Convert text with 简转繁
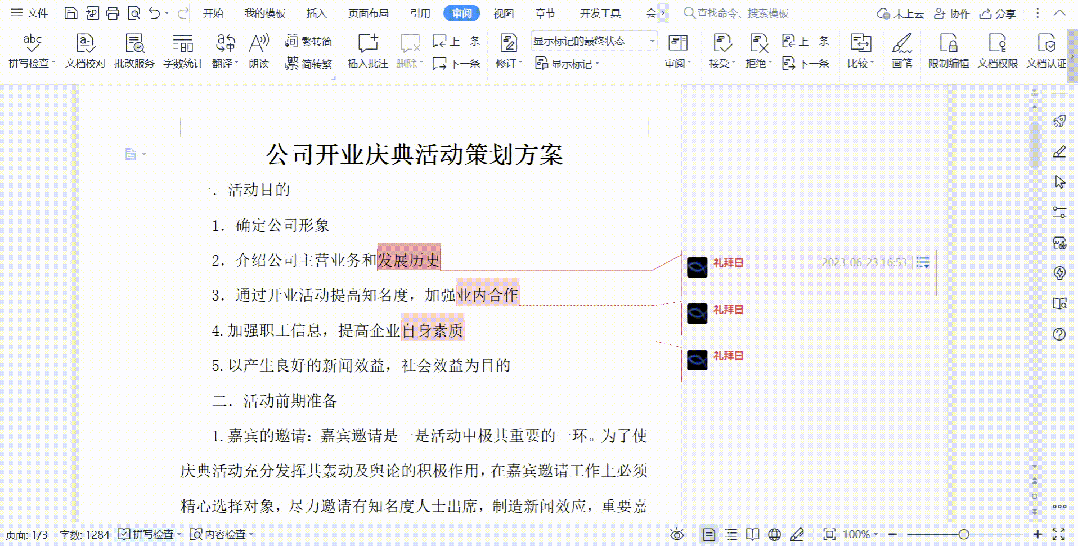 (308, 64)
